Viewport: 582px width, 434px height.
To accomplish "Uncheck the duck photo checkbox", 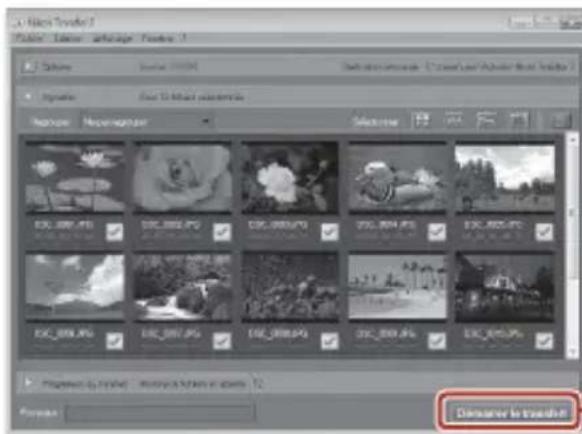I will pyautogui.click(x=436, y=232).
